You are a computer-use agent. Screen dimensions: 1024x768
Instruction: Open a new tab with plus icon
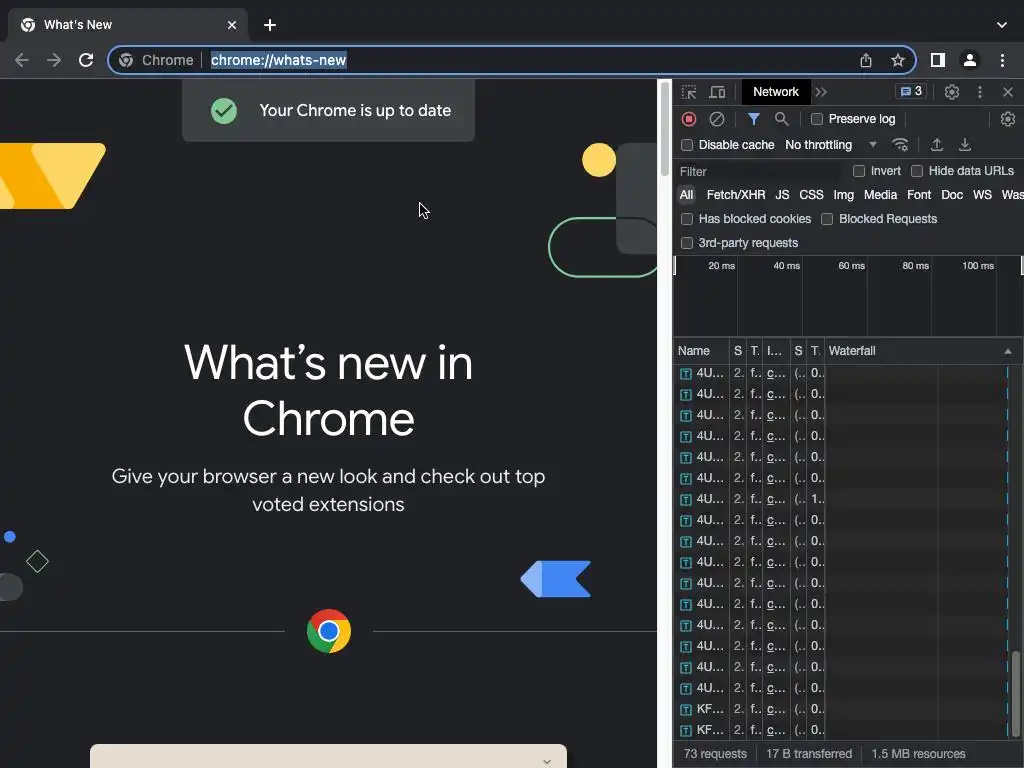(270, 25)
